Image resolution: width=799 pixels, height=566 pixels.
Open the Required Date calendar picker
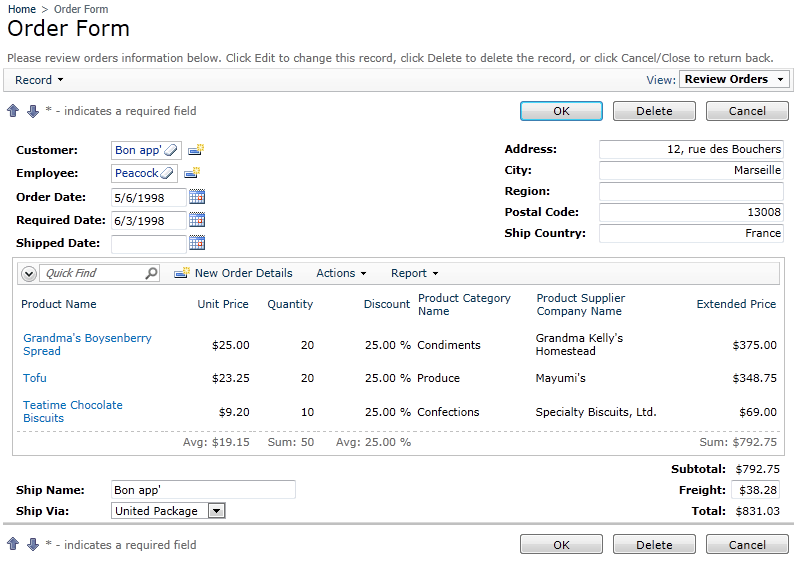(x=197, y=220)
